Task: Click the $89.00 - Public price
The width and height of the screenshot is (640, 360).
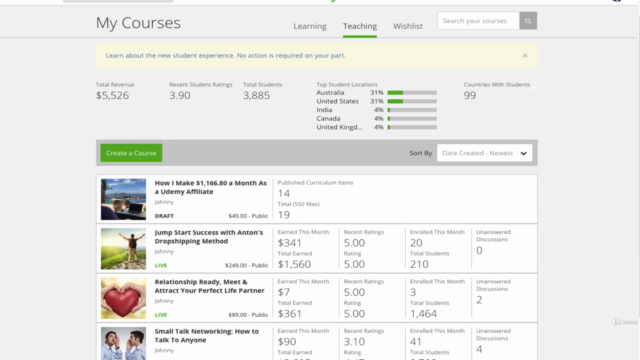Action: pos(248,315)
